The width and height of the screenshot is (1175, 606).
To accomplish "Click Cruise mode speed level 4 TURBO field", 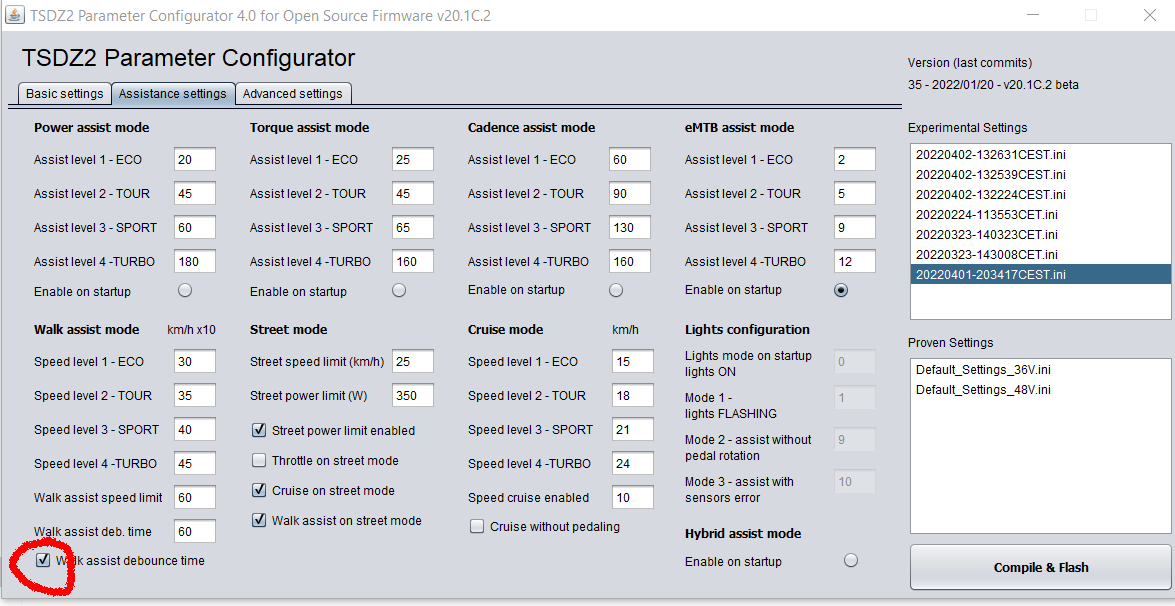I will (632, 463).
